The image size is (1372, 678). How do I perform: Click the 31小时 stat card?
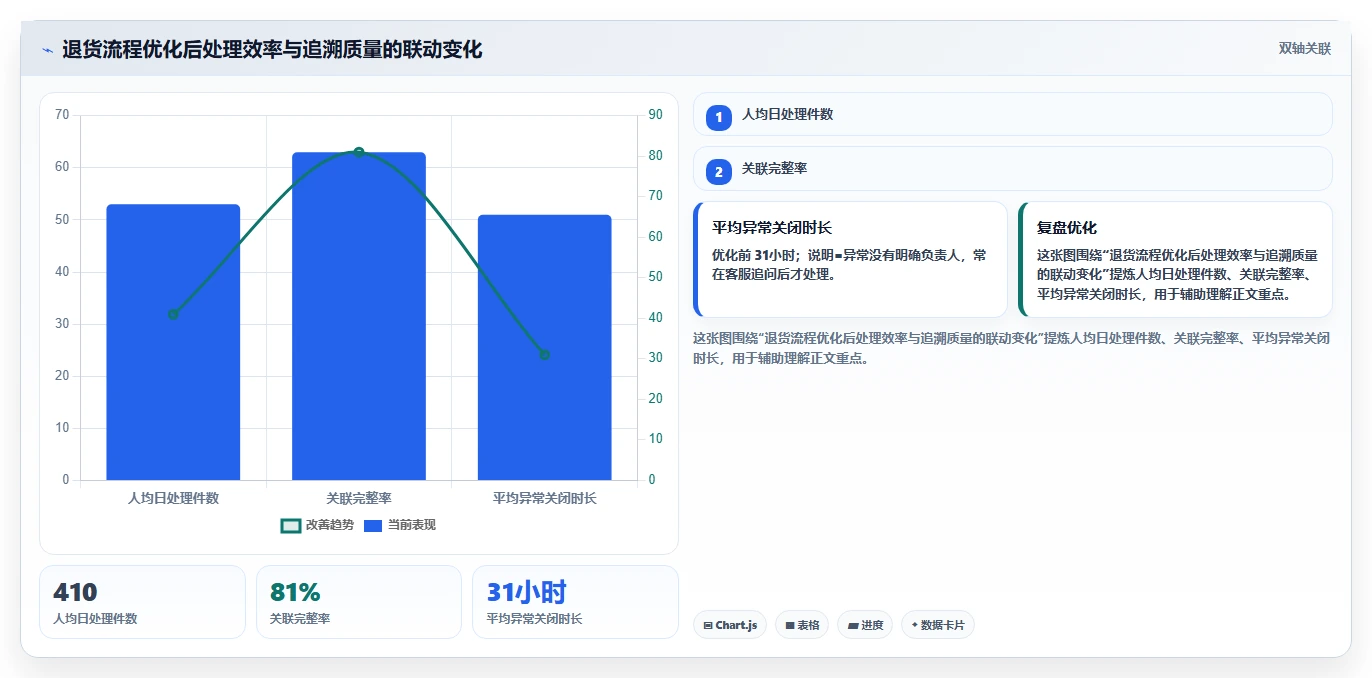click(x=575, y=602)
